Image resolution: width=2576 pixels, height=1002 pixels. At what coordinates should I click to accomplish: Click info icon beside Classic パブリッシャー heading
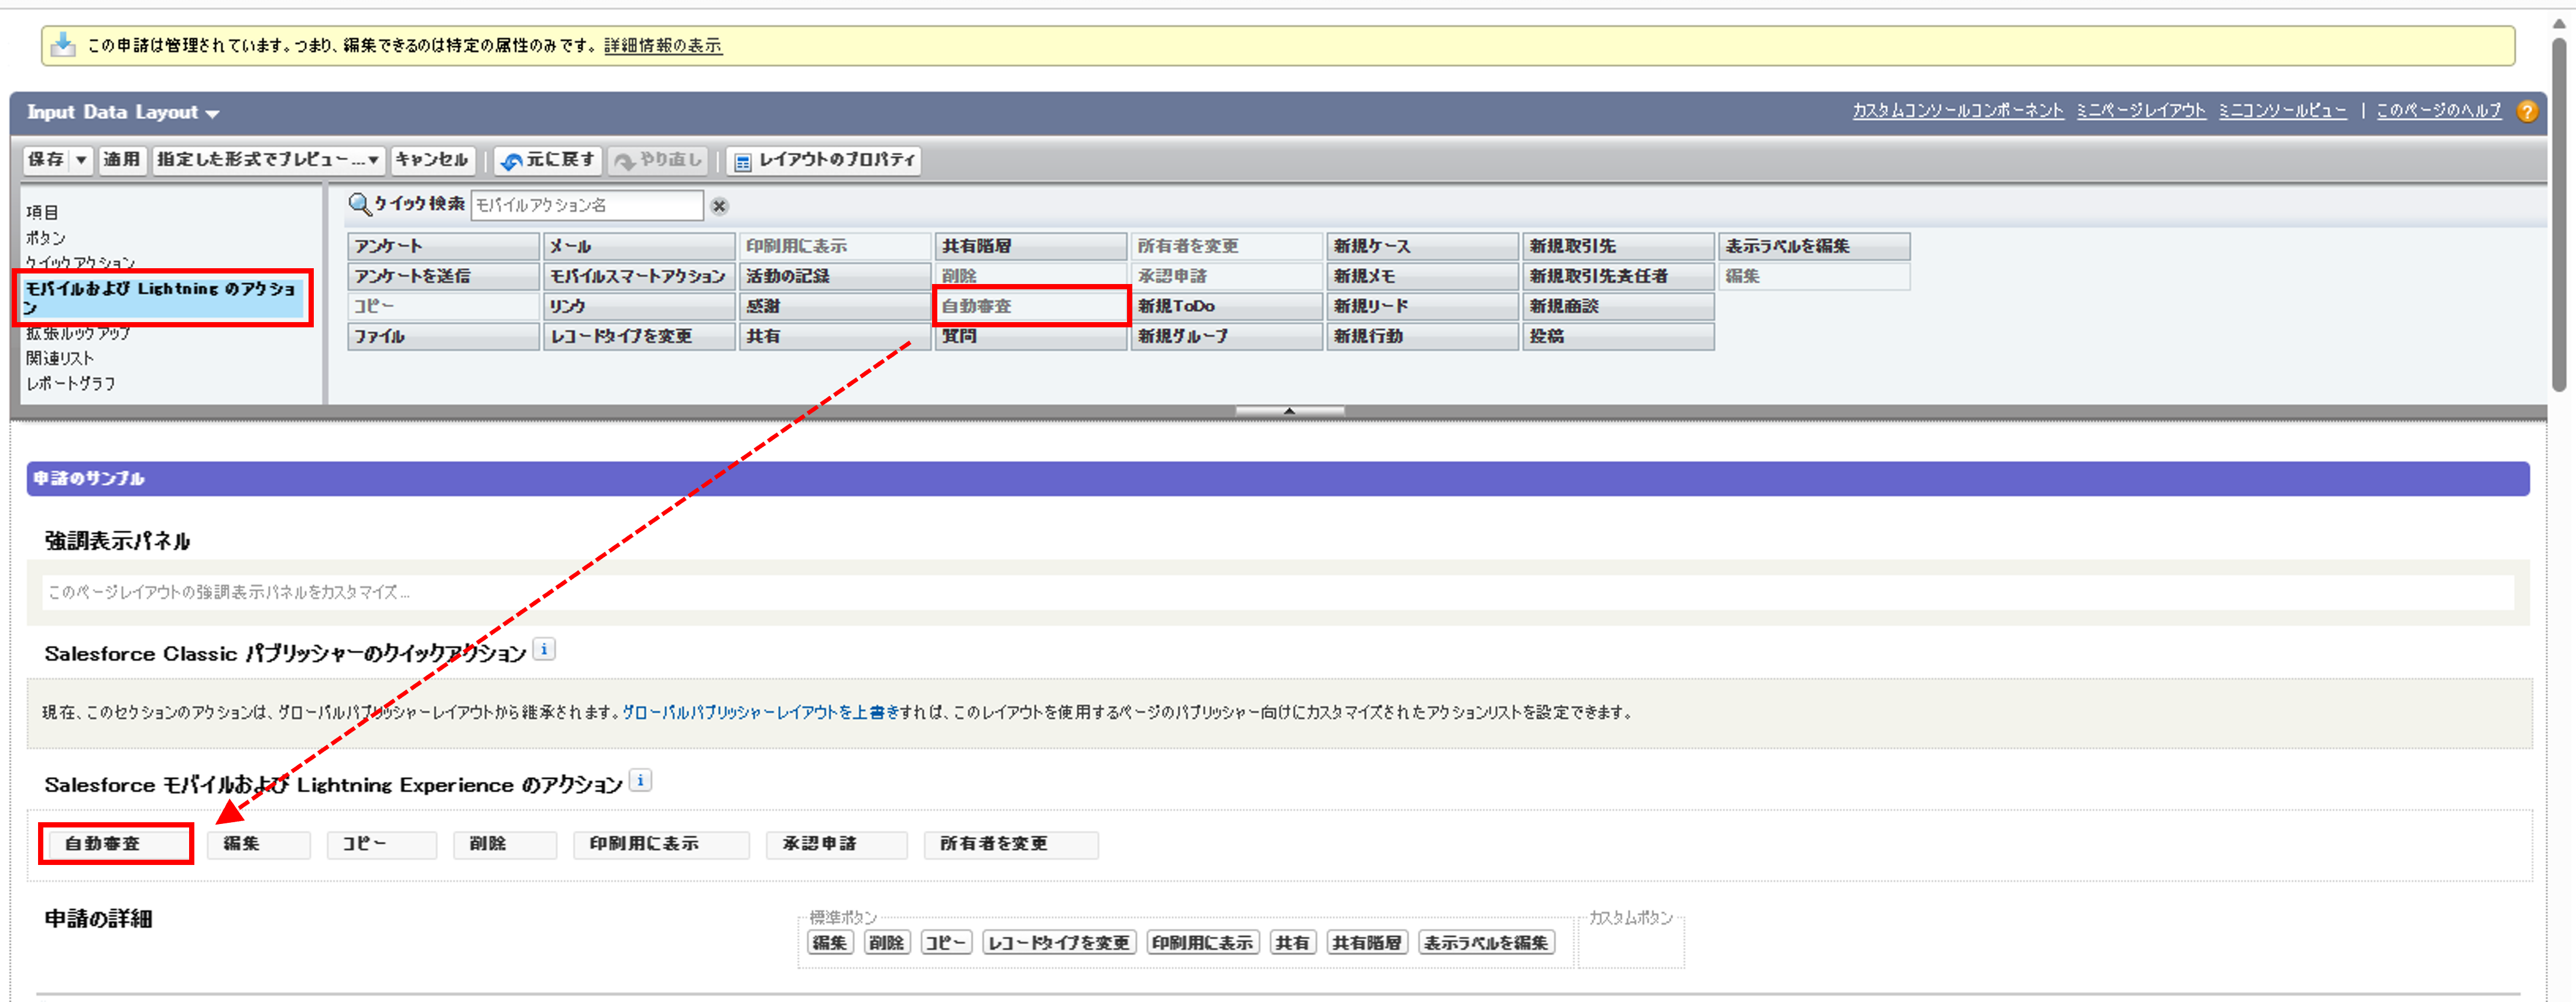[544, 650]
